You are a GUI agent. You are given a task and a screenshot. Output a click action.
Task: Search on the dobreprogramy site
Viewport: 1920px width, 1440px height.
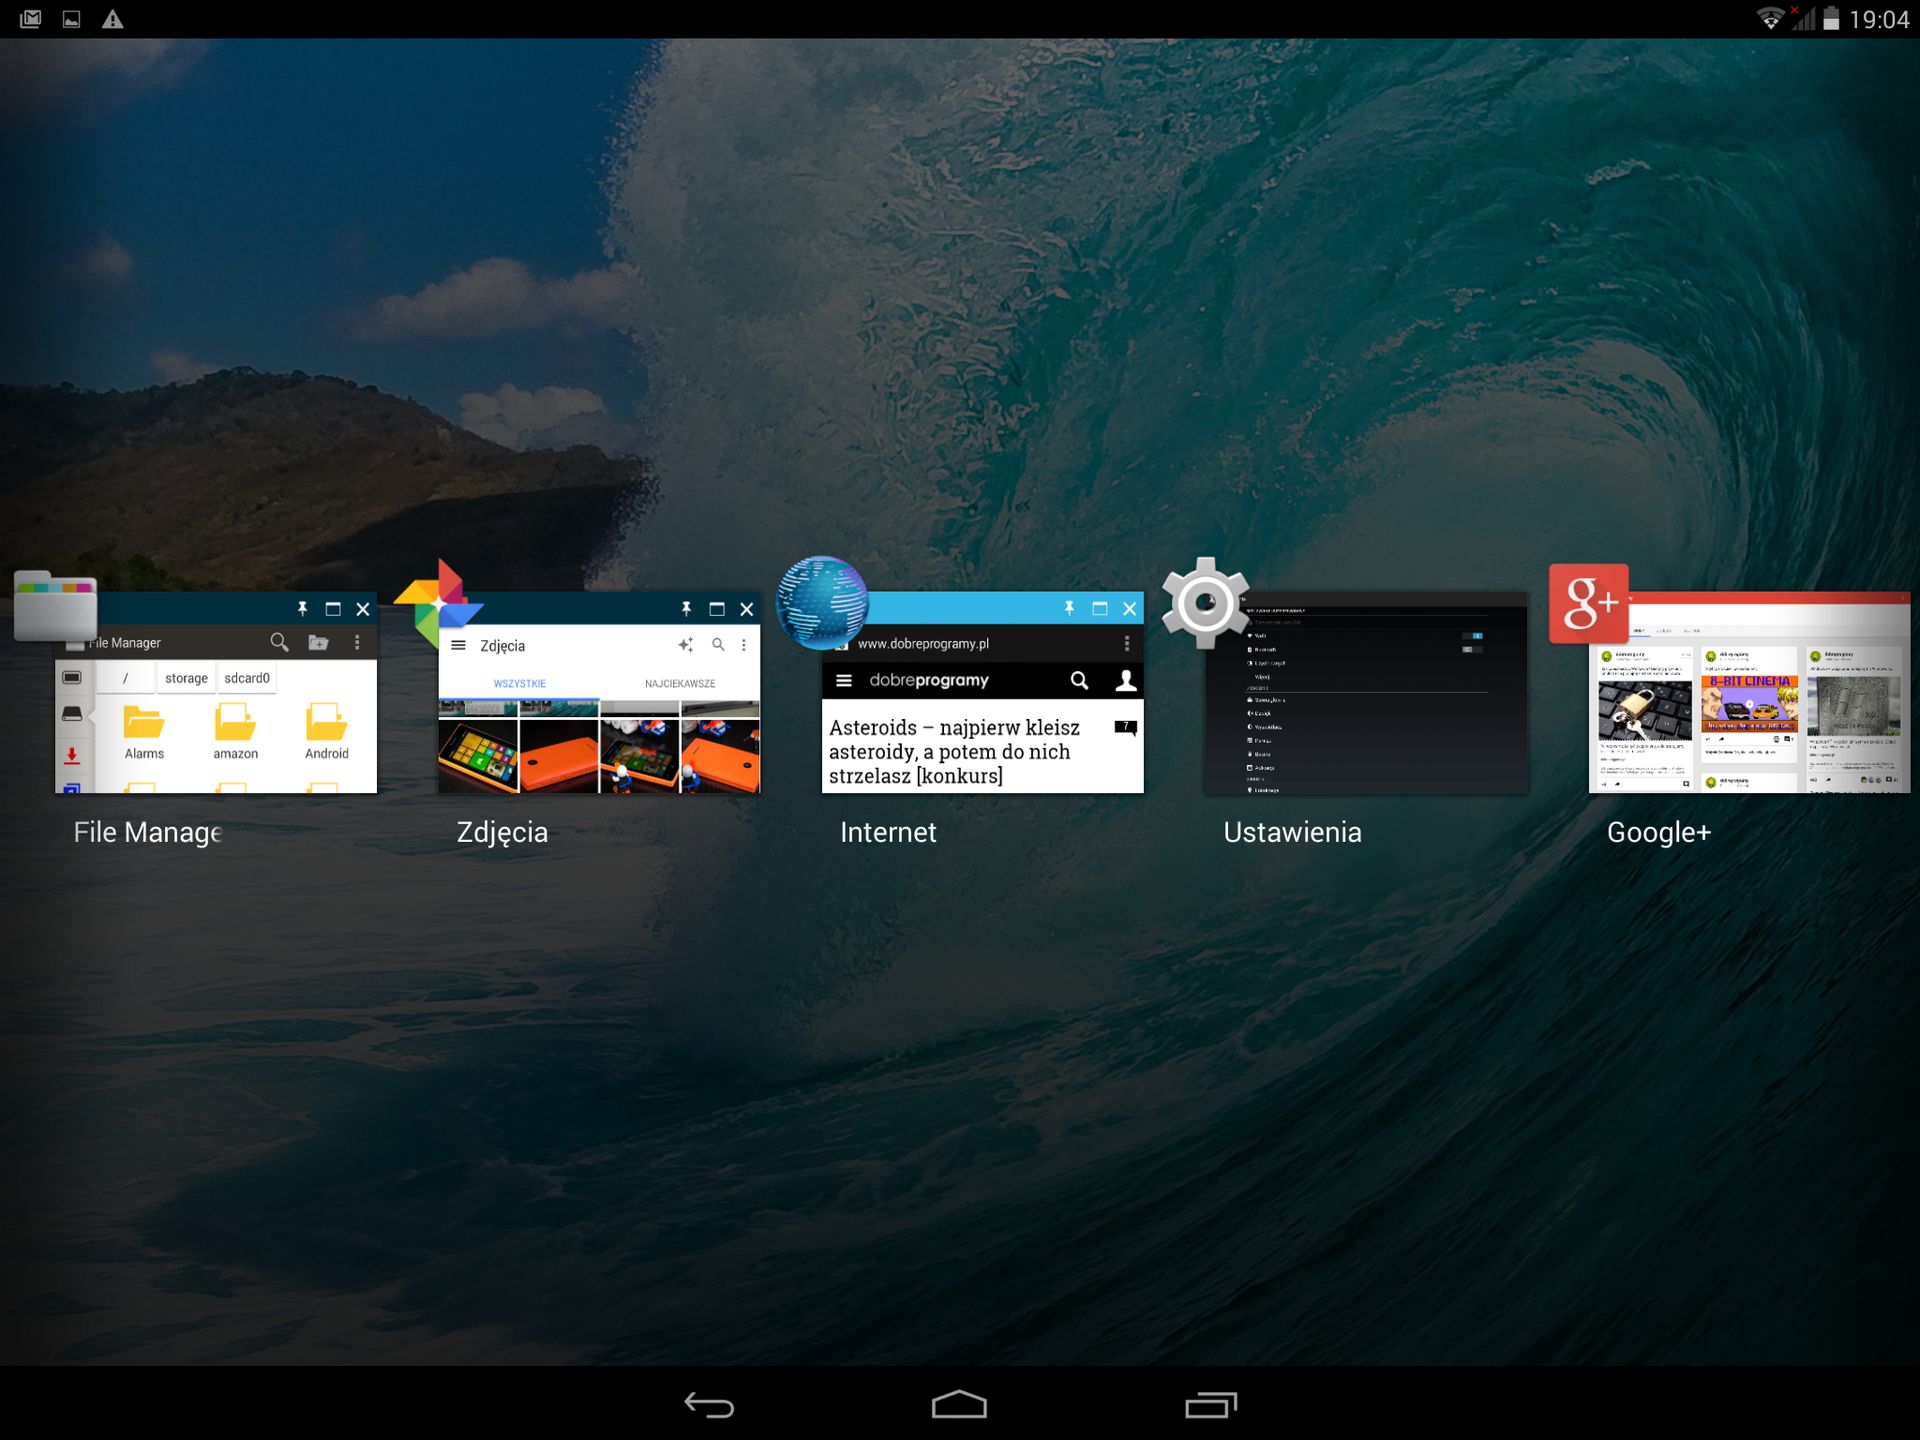pyautogui.click(x=1079, y=680)
